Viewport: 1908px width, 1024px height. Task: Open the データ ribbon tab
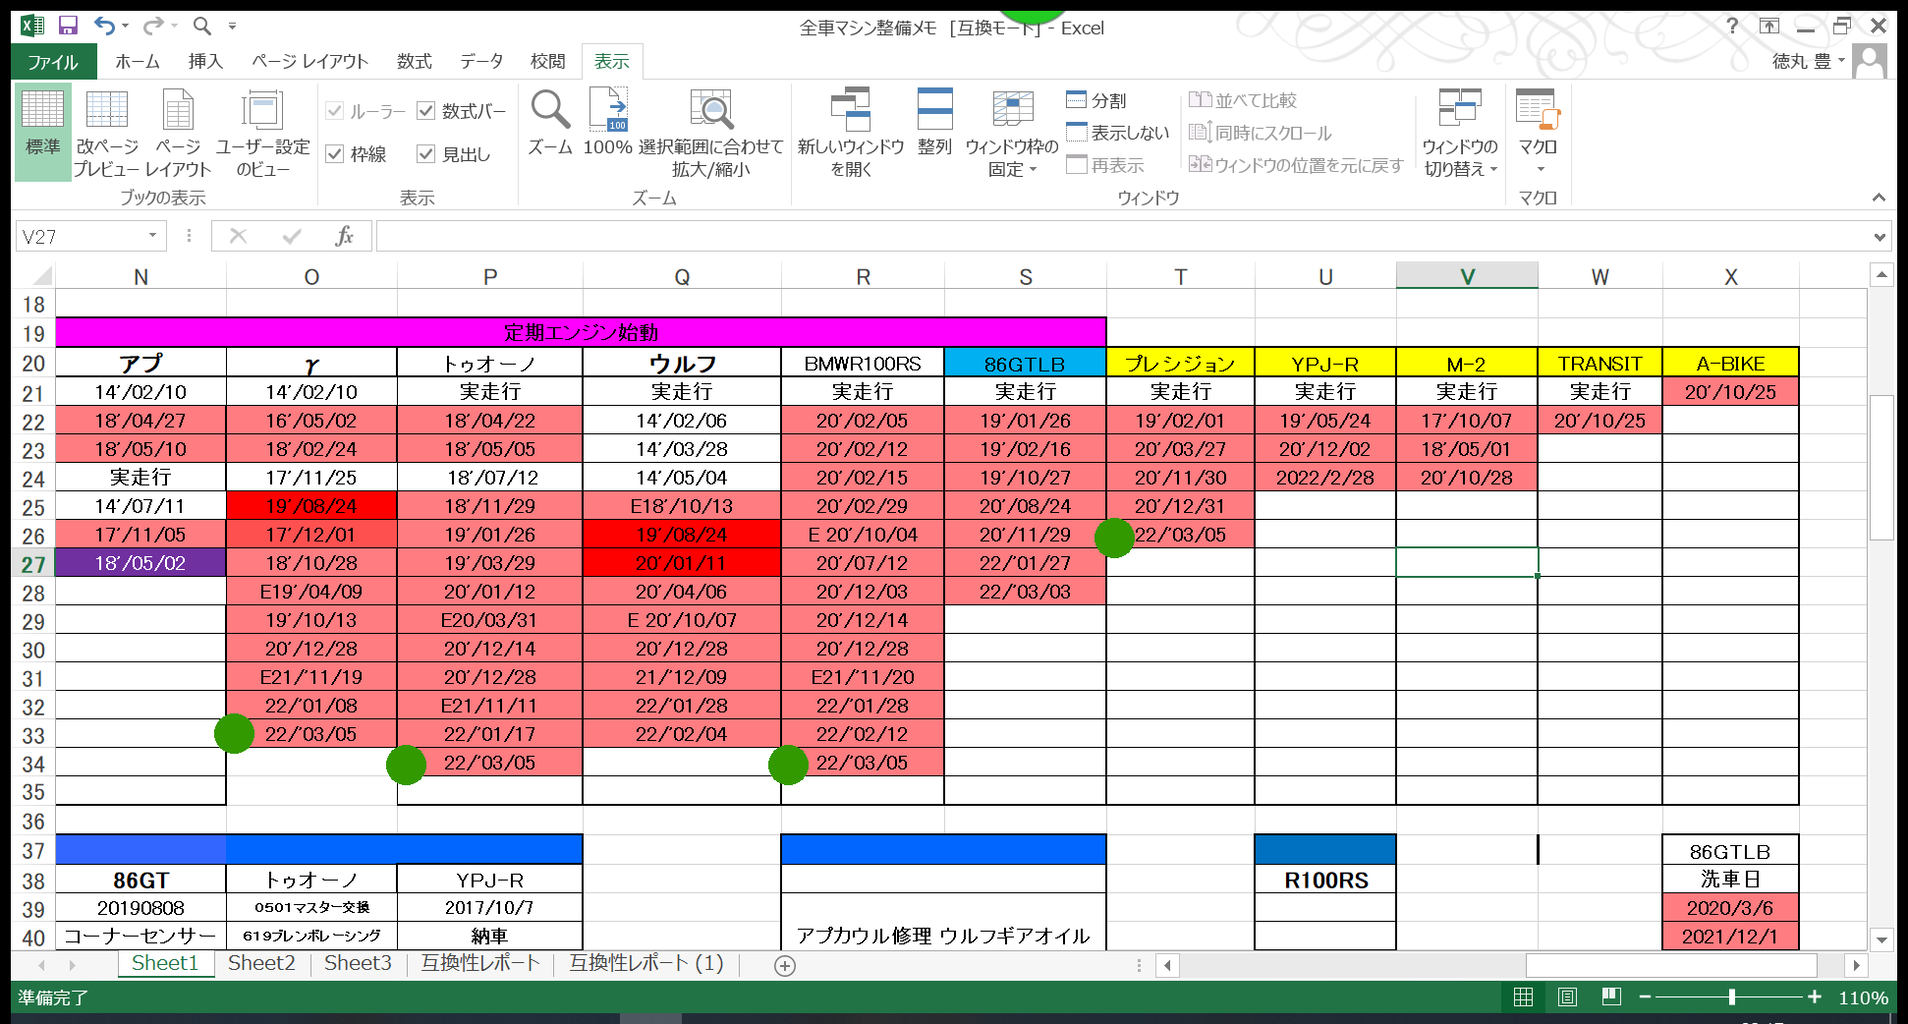pos(481,61)
